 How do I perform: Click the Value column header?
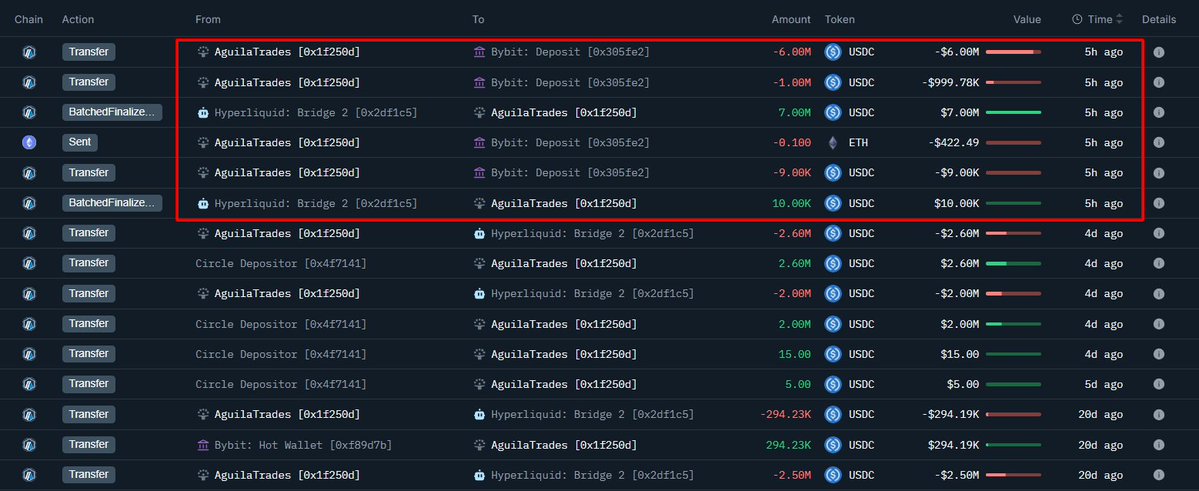pyautogui.click(x=1027, y=19)
